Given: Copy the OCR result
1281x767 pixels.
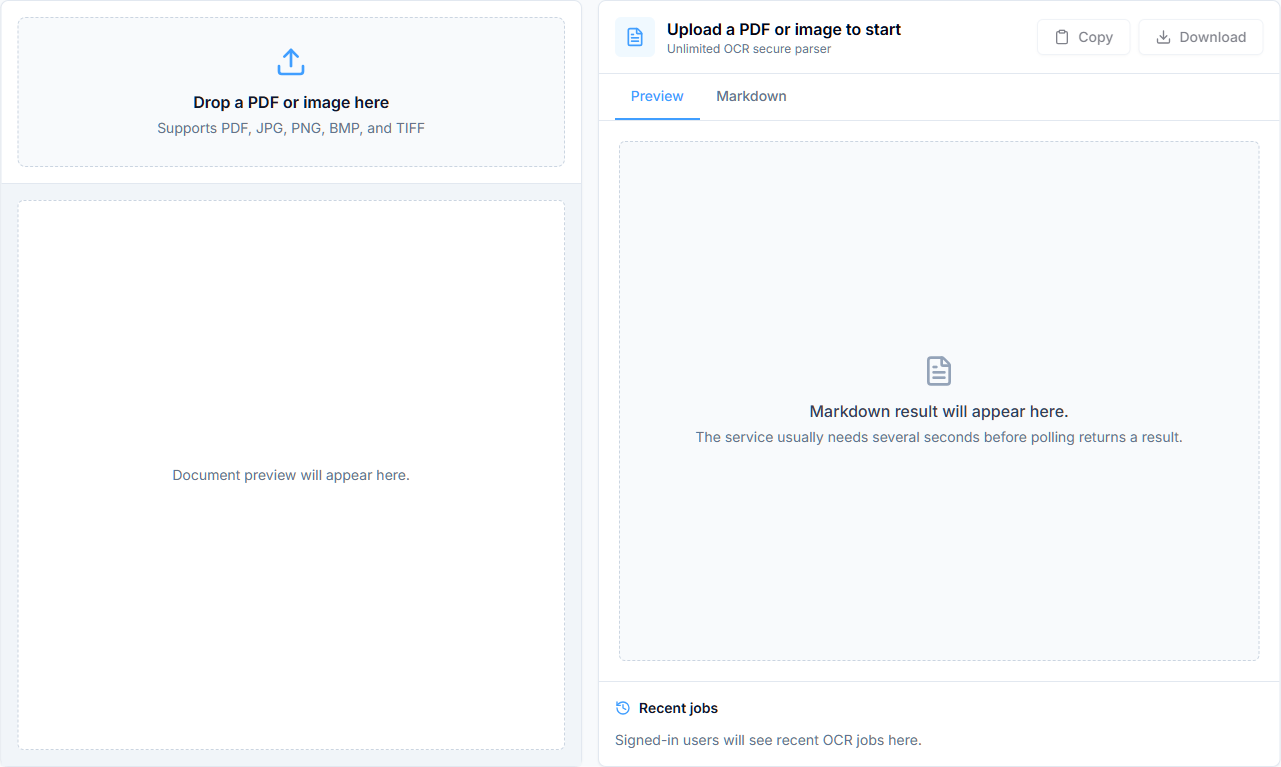Looking at the screenshot, I should click(1083, 37).
